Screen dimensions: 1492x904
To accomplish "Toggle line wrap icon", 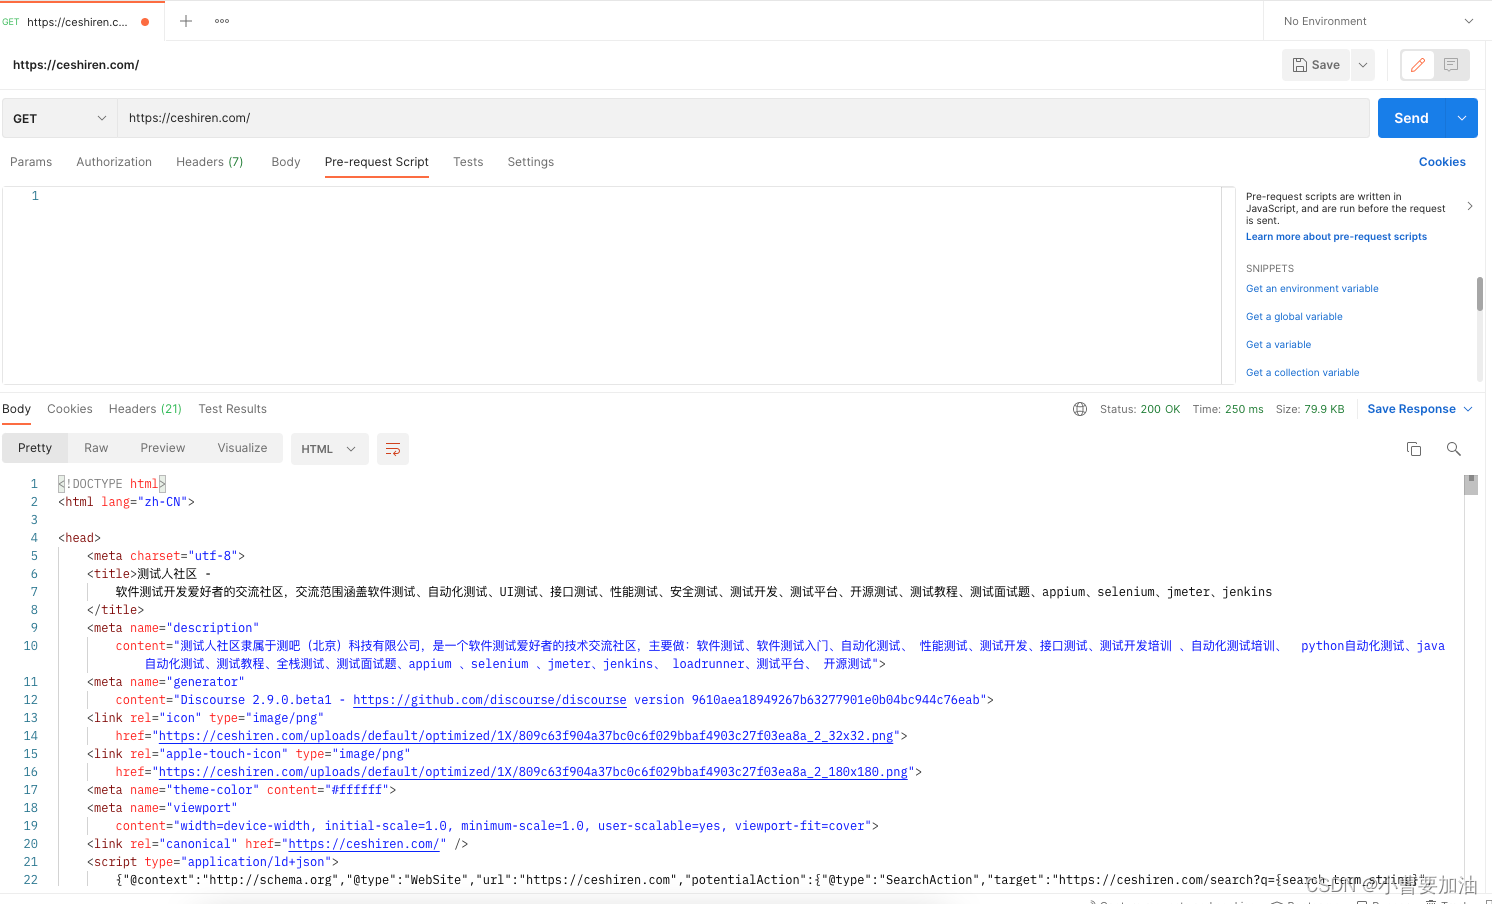I will point(393,449).
